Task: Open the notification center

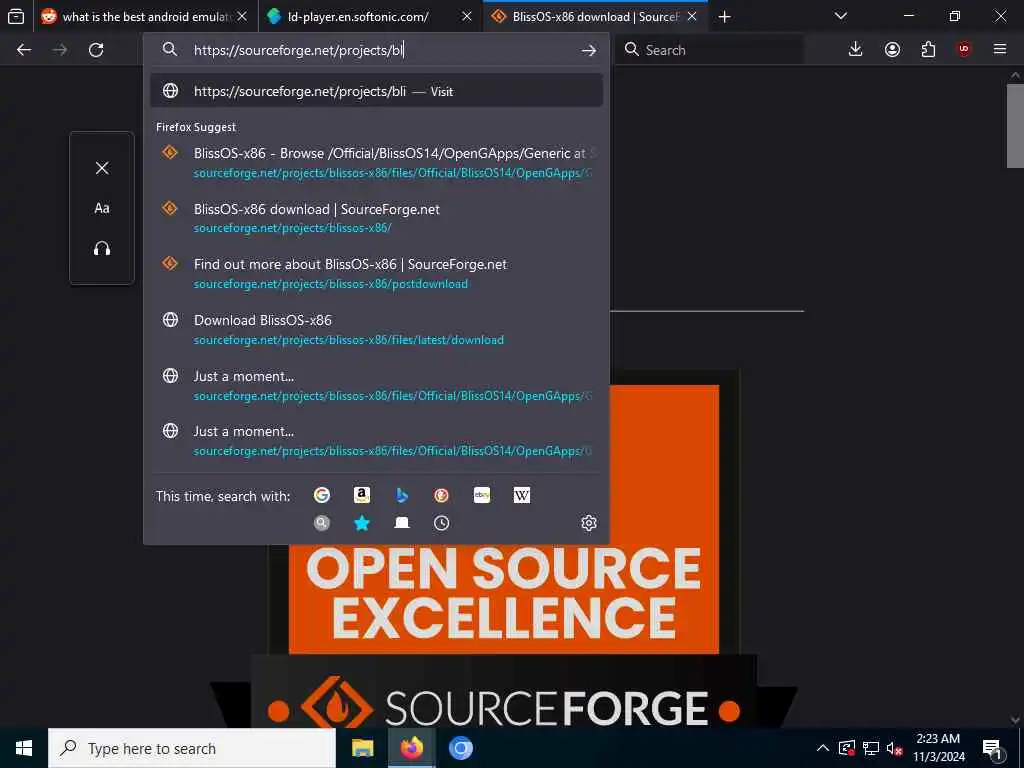Action: pos(992,748)
